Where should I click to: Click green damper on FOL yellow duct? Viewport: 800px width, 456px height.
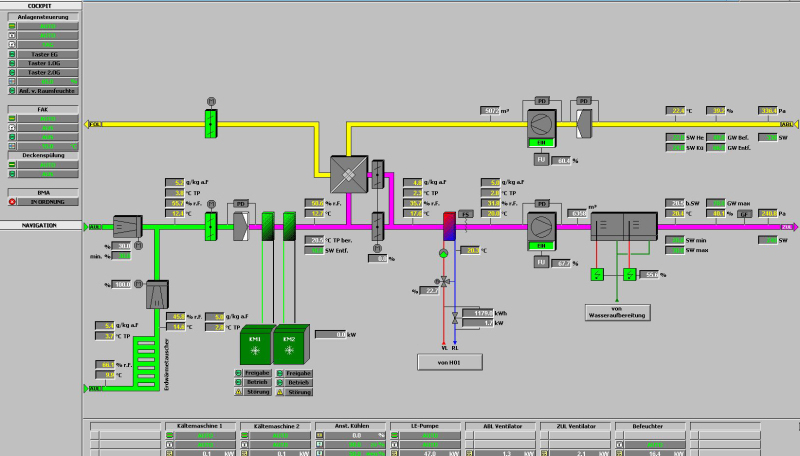211,124
